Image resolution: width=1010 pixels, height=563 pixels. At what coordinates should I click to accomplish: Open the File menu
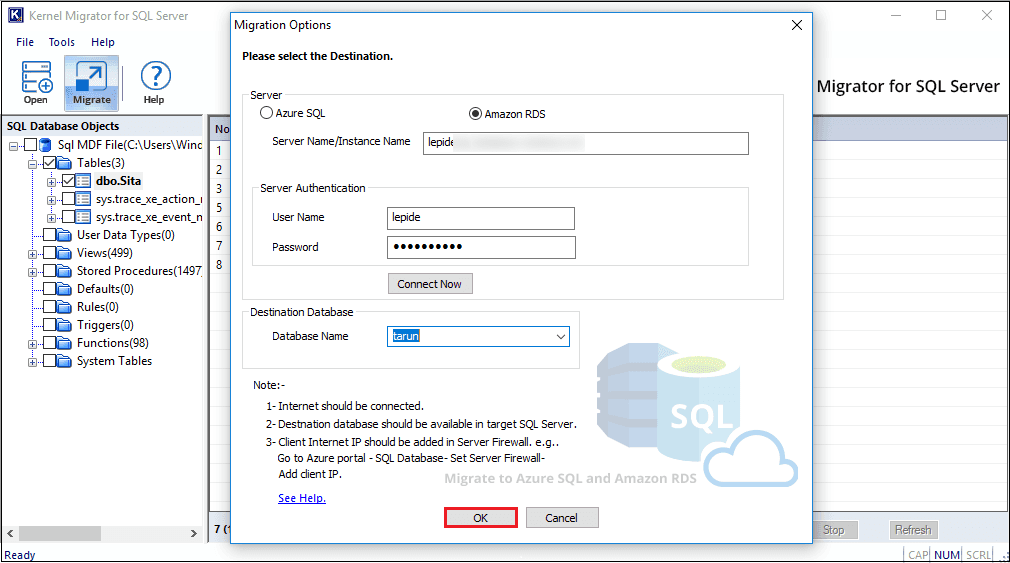pos(25,42)
